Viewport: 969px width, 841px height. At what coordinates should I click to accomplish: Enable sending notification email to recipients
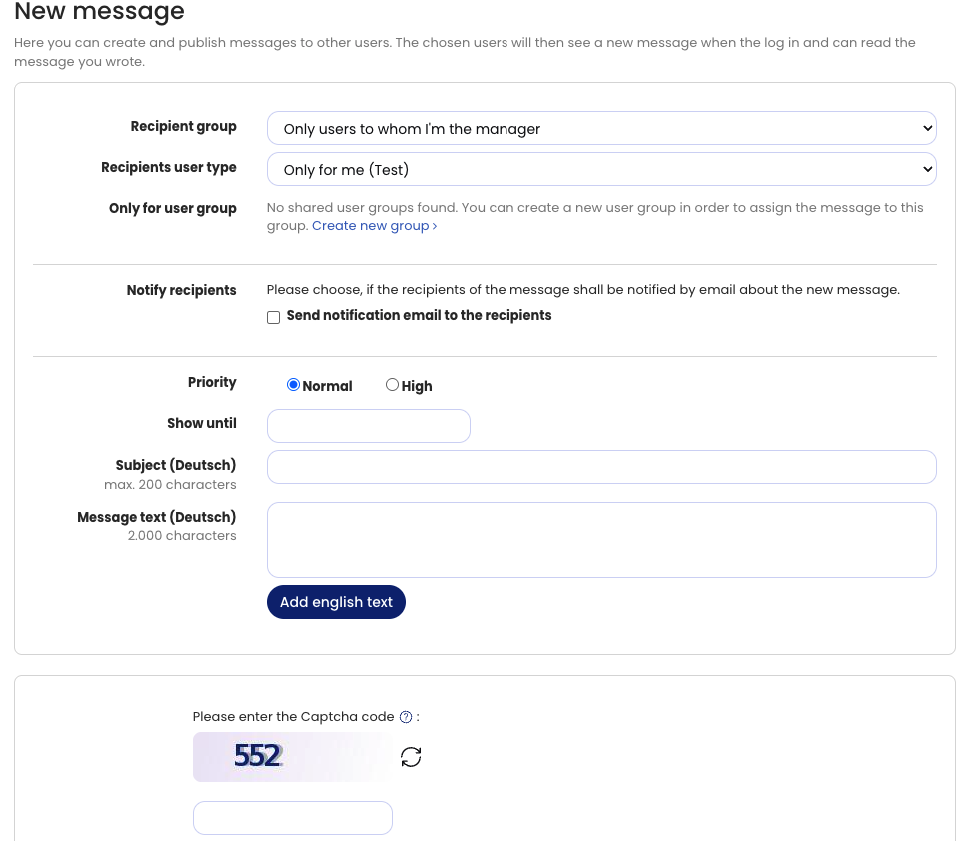click(273, 317)
